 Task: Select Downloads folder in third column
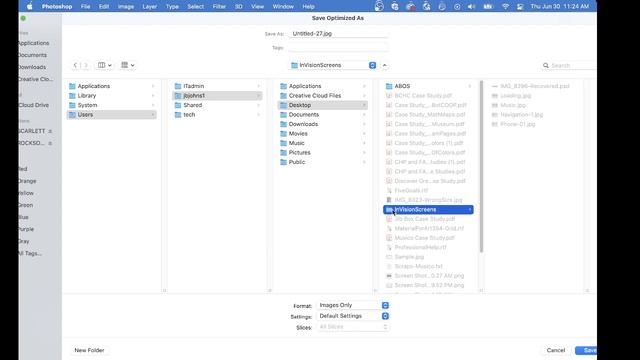pos(322,124)
